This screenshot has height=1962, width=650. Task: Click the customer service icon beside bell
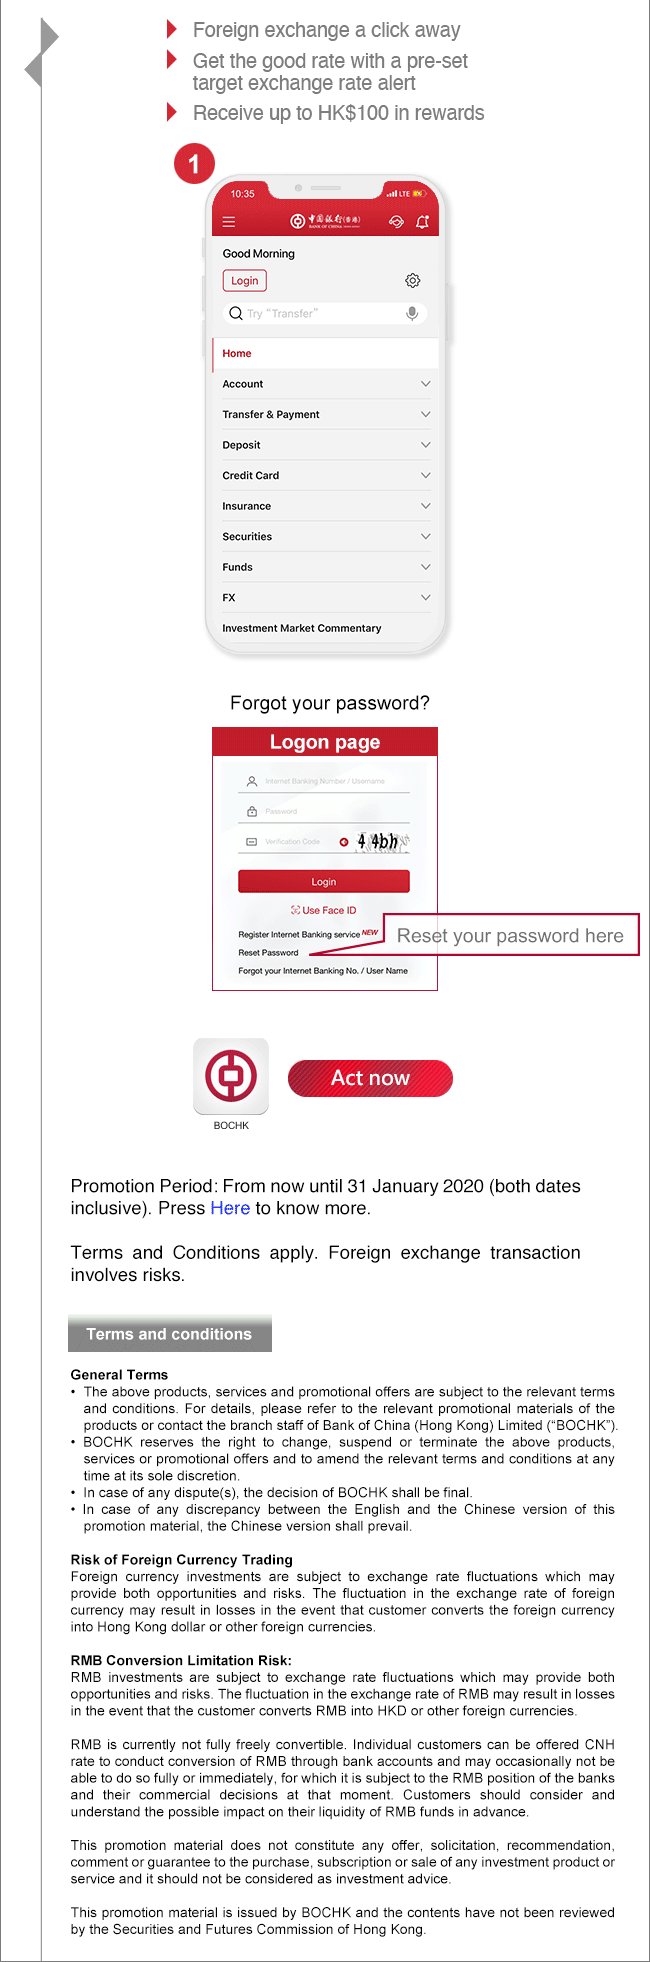point(396,222)
